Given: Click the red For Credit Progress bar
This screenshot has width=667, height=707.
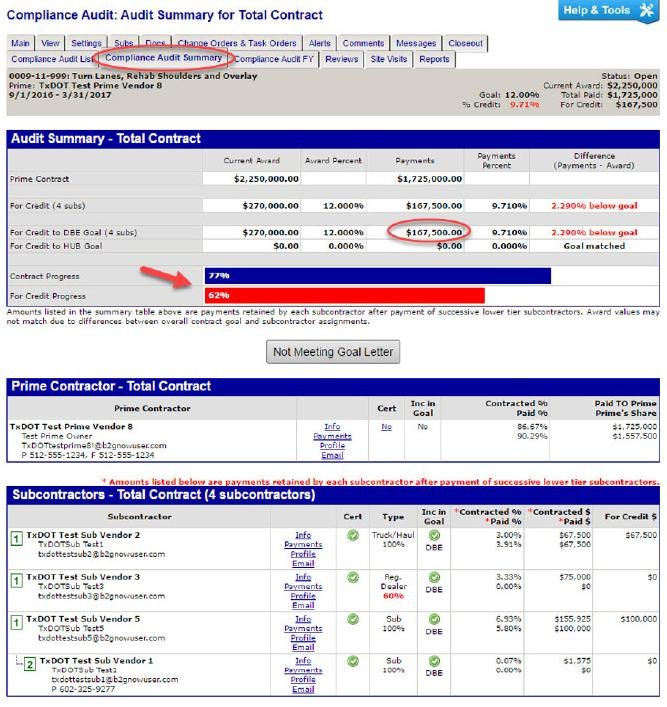Looking at the screenshot, I should [x=344, y=295].
